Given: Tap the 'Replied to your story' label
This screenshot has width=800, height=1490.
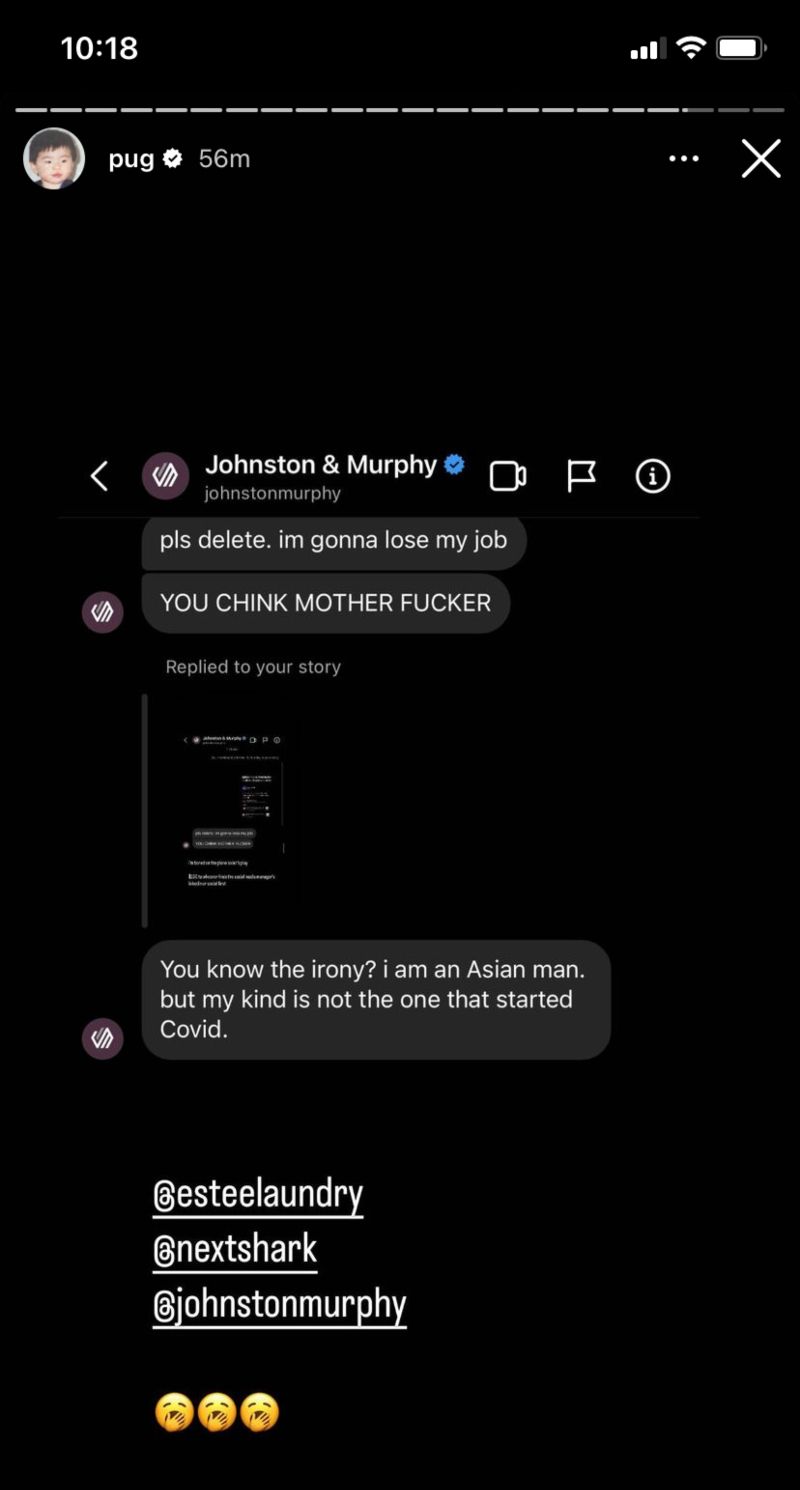Looking at the screenshot, I should point(253,667).
